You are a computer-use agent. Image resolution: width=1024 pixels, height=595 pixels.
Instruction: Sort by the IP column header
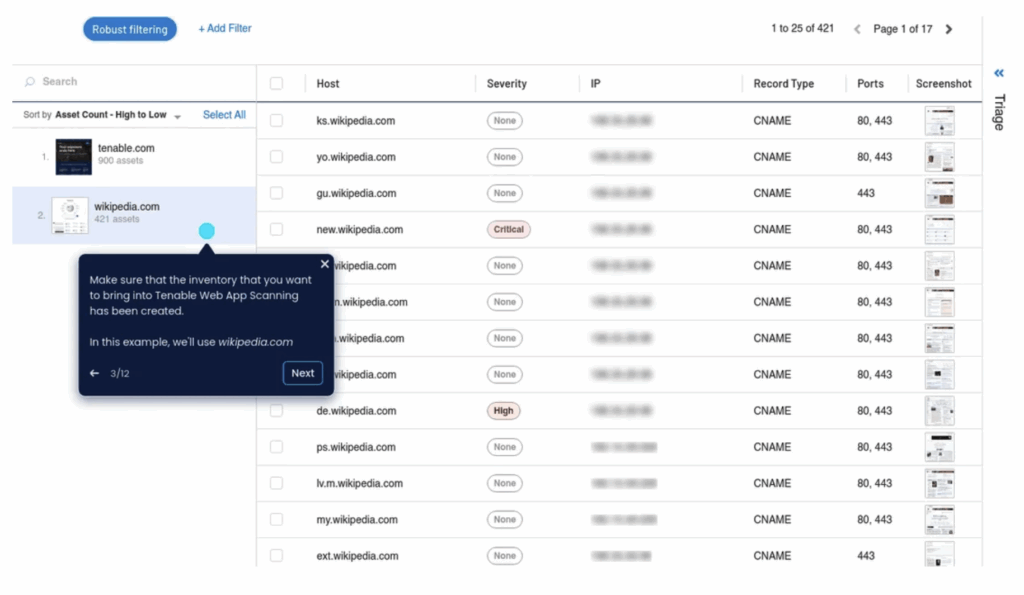coord(596,84)
